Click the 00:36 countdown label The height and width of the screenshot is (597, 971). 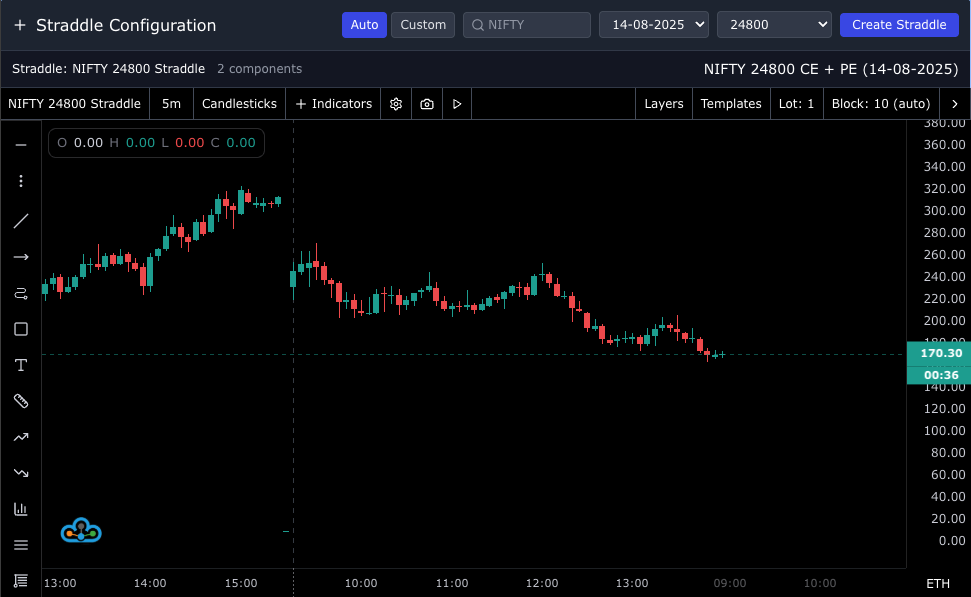(939, 375)
